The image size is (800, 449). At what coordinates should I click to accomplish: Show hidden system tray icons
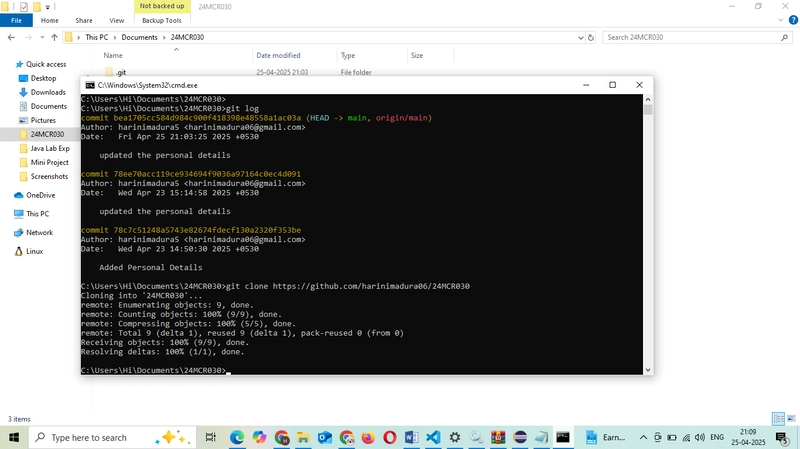643,437
